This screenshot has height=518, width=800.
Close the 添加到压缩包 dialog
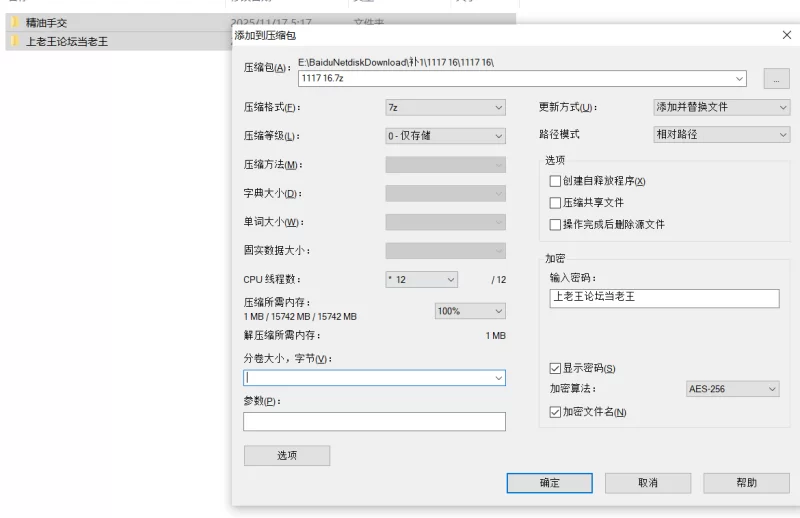pyautogui.click(x=786, y=35)
